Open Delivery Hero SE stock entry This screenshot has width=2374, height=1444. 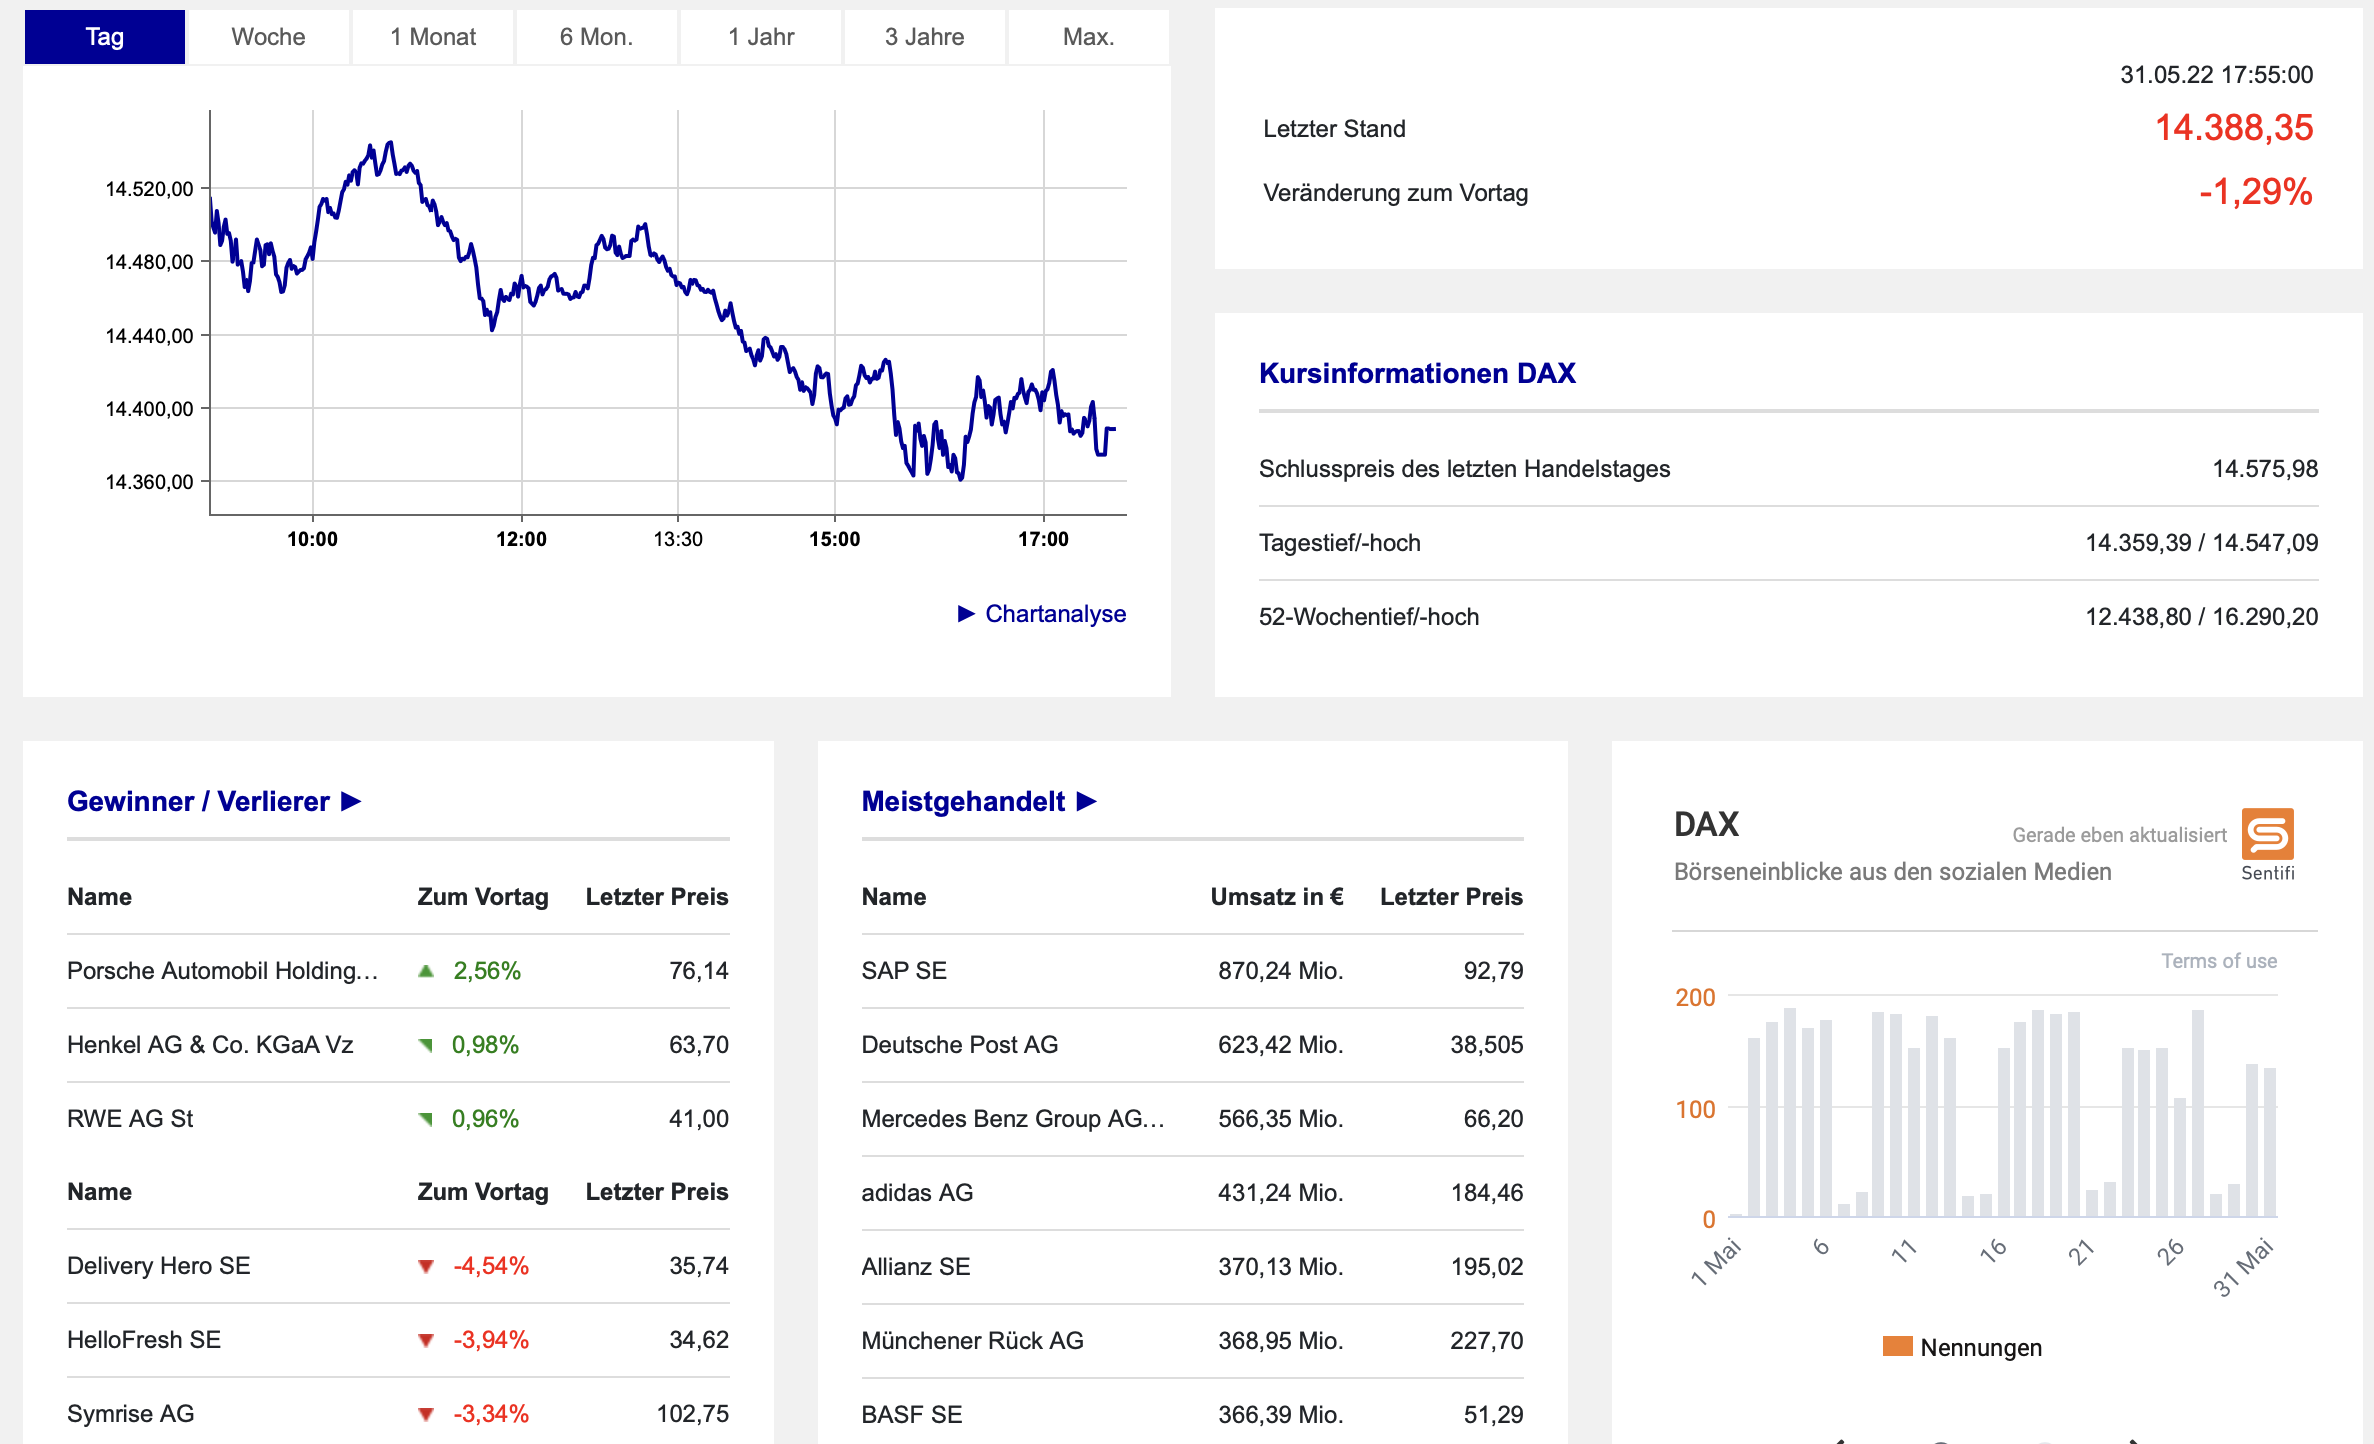(x=158, y=1265)
